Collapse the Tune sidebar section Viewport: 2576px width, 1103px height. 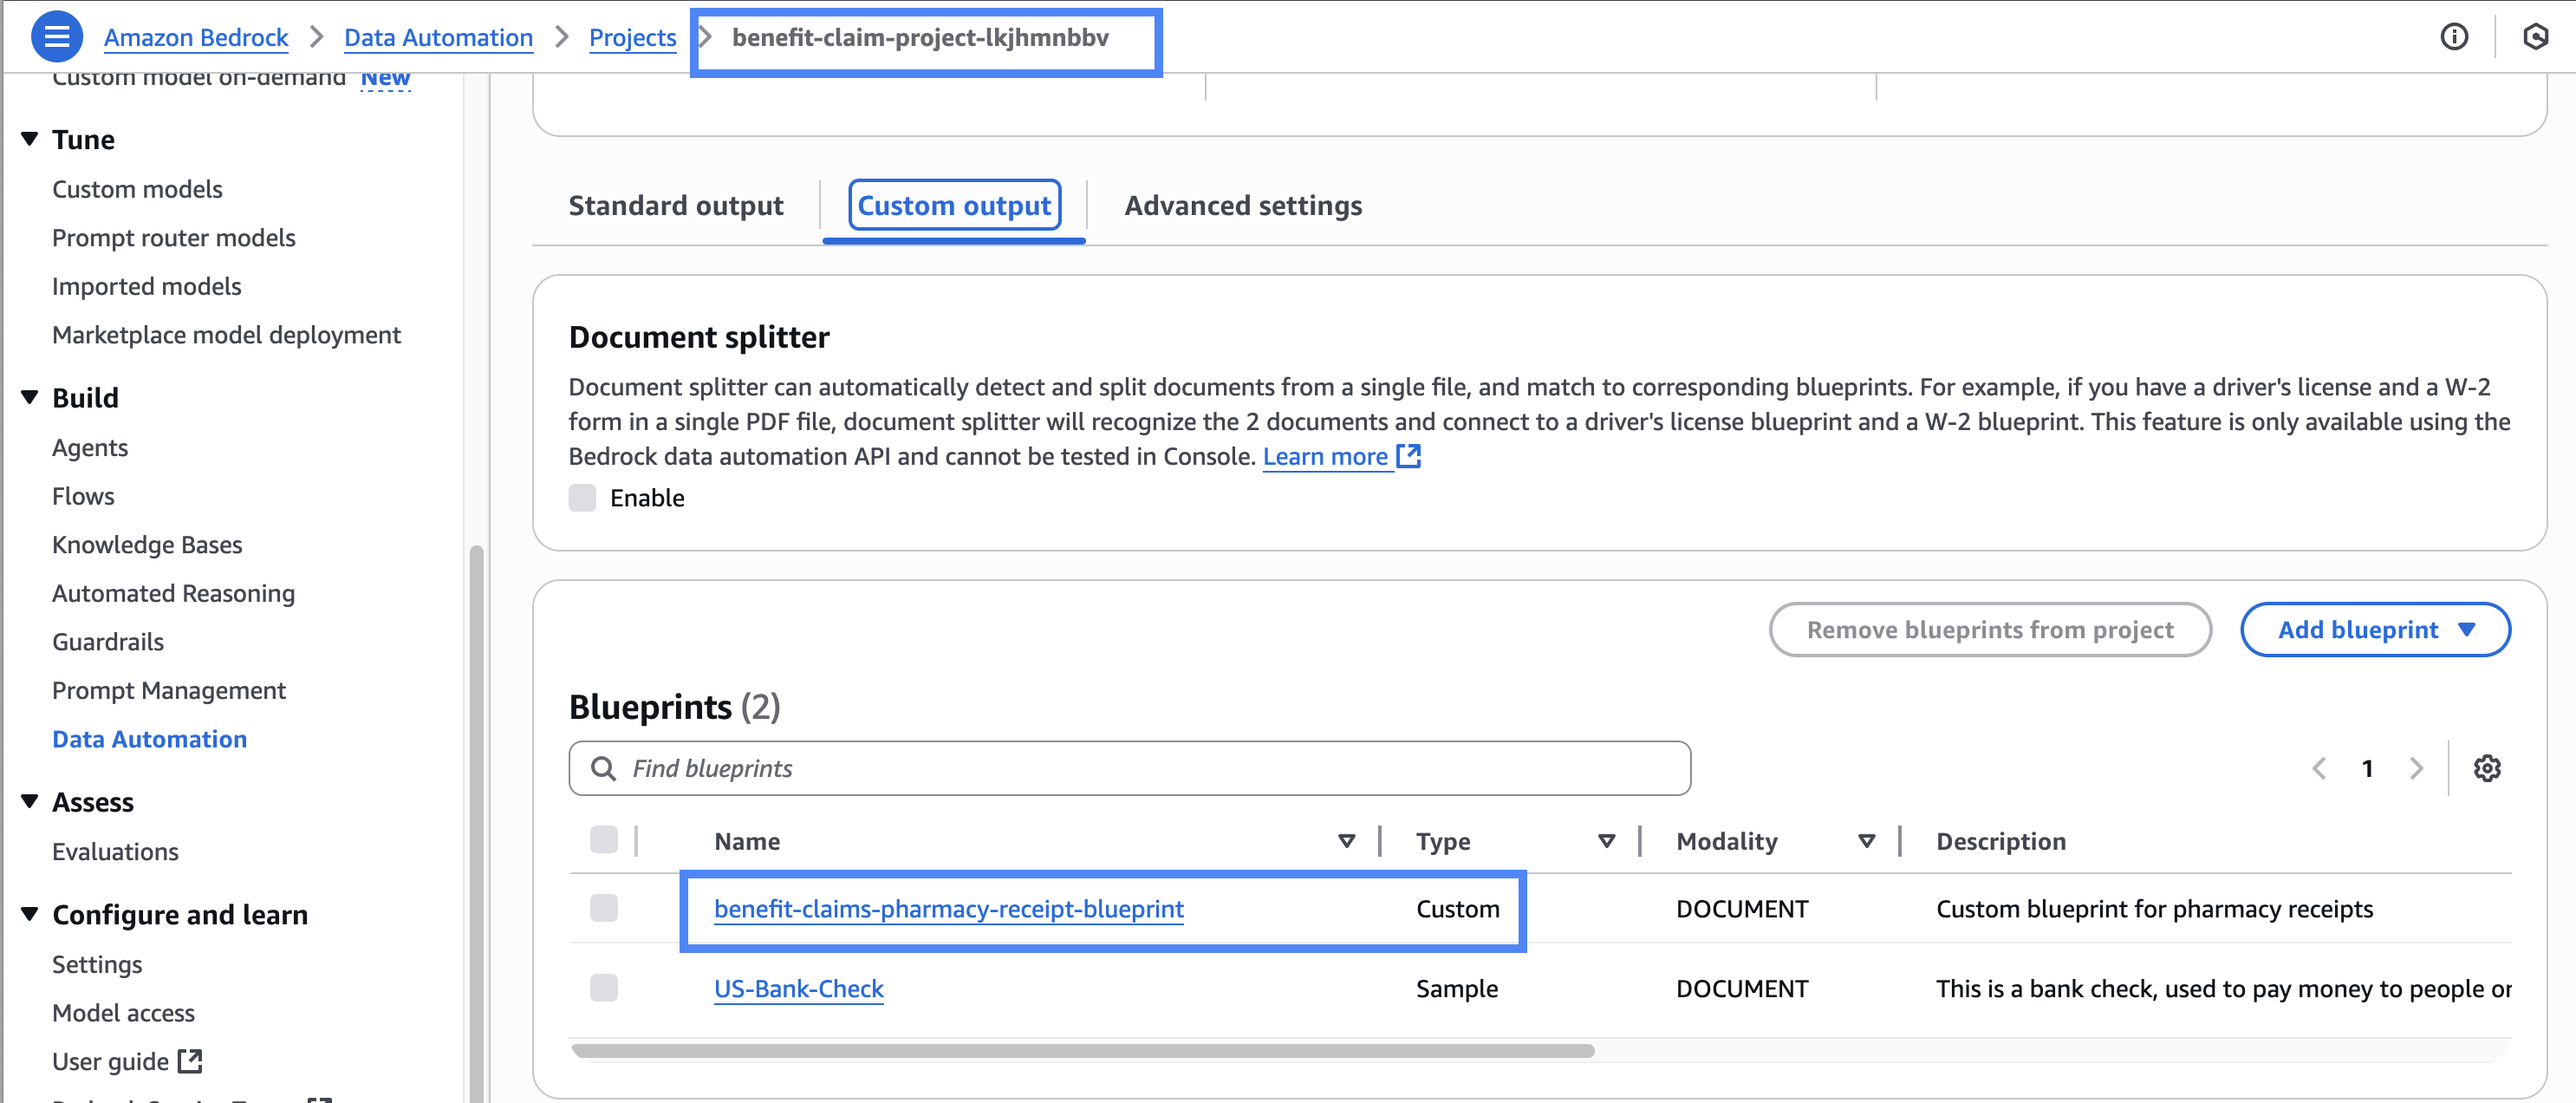pyautogui.click(x=30, y=139)
